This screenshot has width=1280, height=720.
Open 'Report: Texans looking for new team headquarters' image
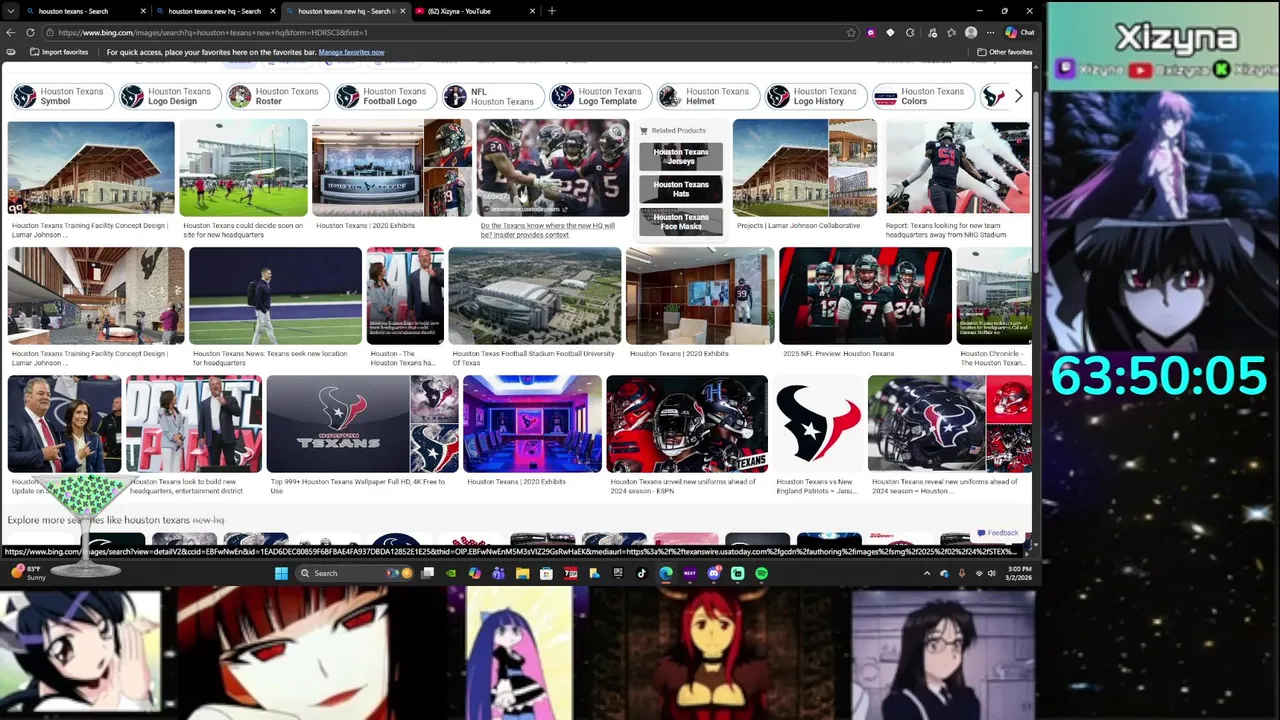958,168
